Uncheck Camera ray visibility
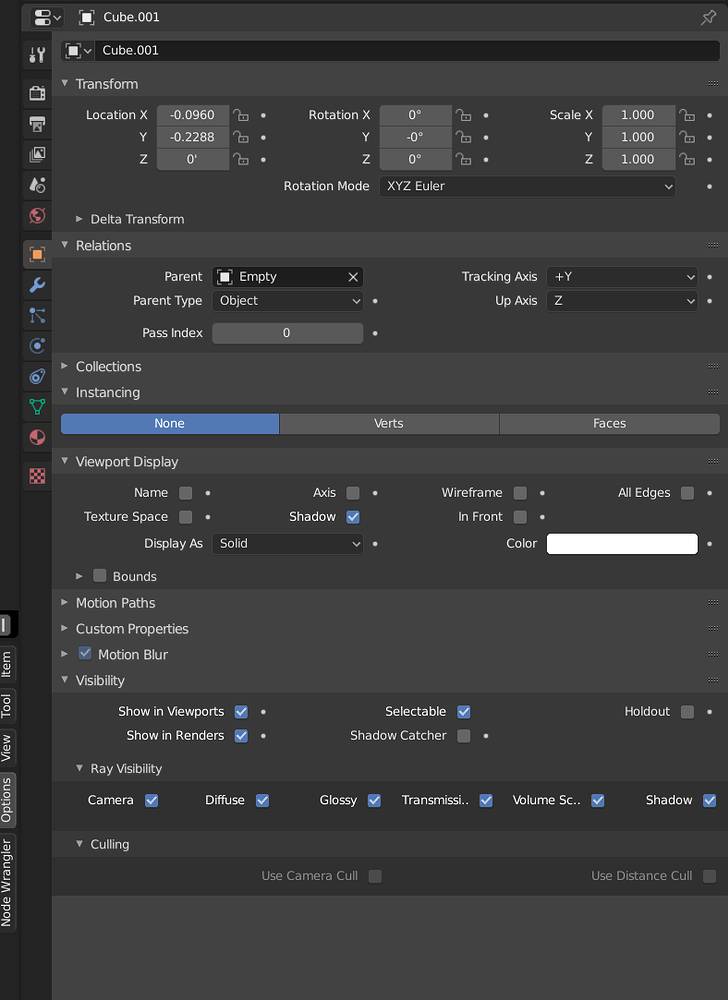The height and width of the screenshot is (1000, 728). click(x=151, y=800)
